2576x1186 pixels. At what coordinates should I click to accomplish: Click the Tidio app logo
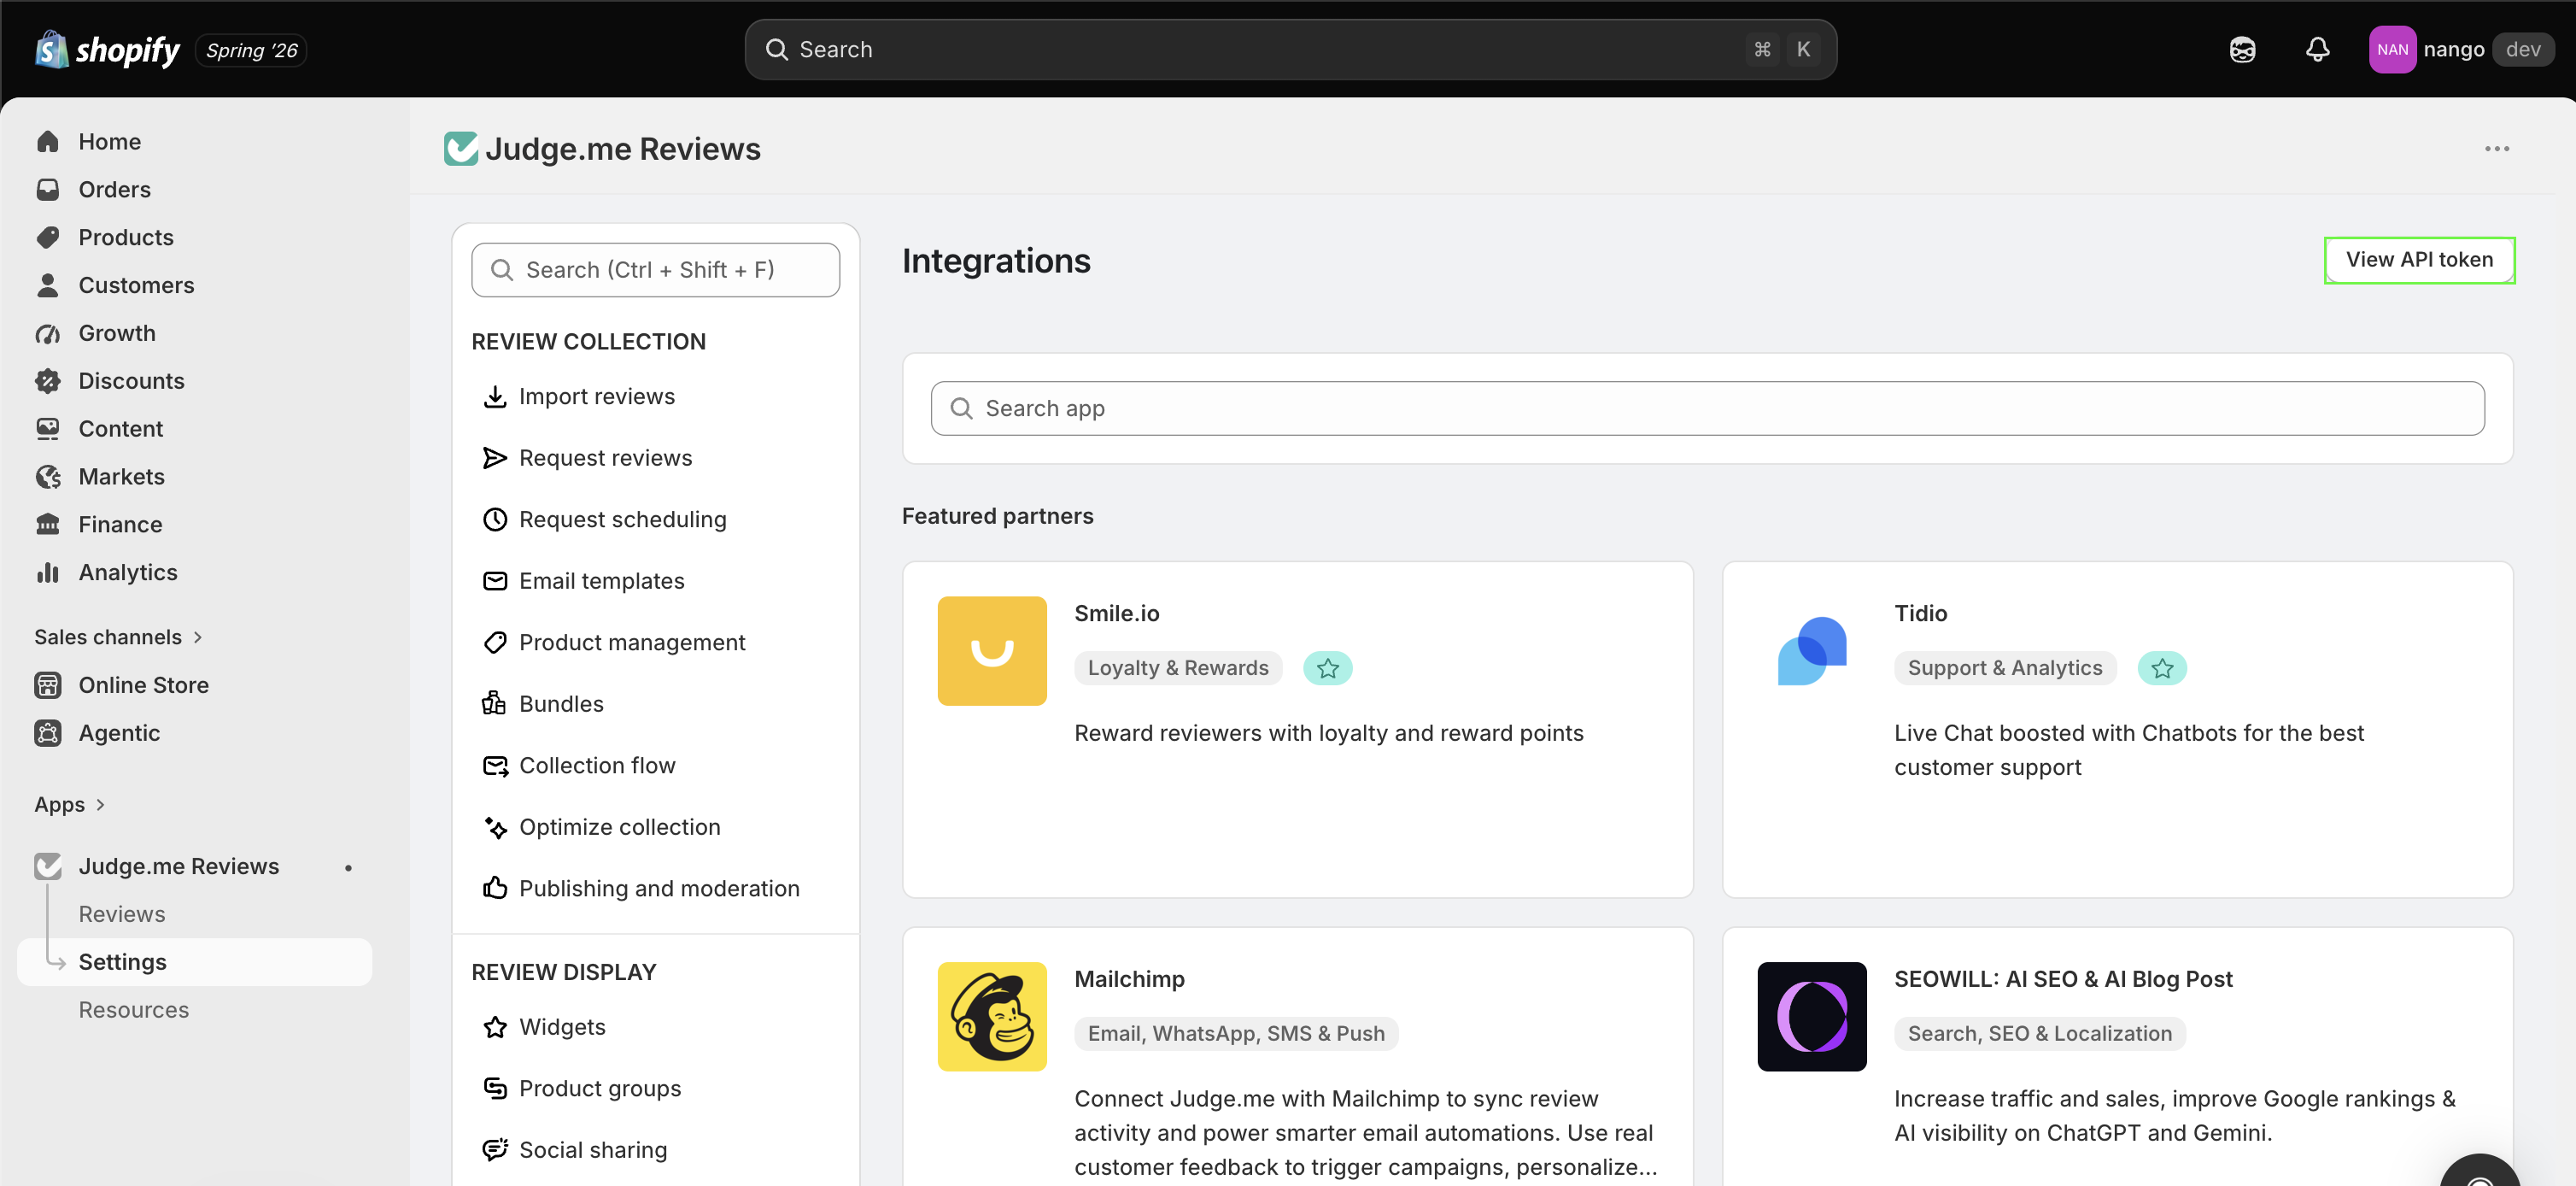1811,652
